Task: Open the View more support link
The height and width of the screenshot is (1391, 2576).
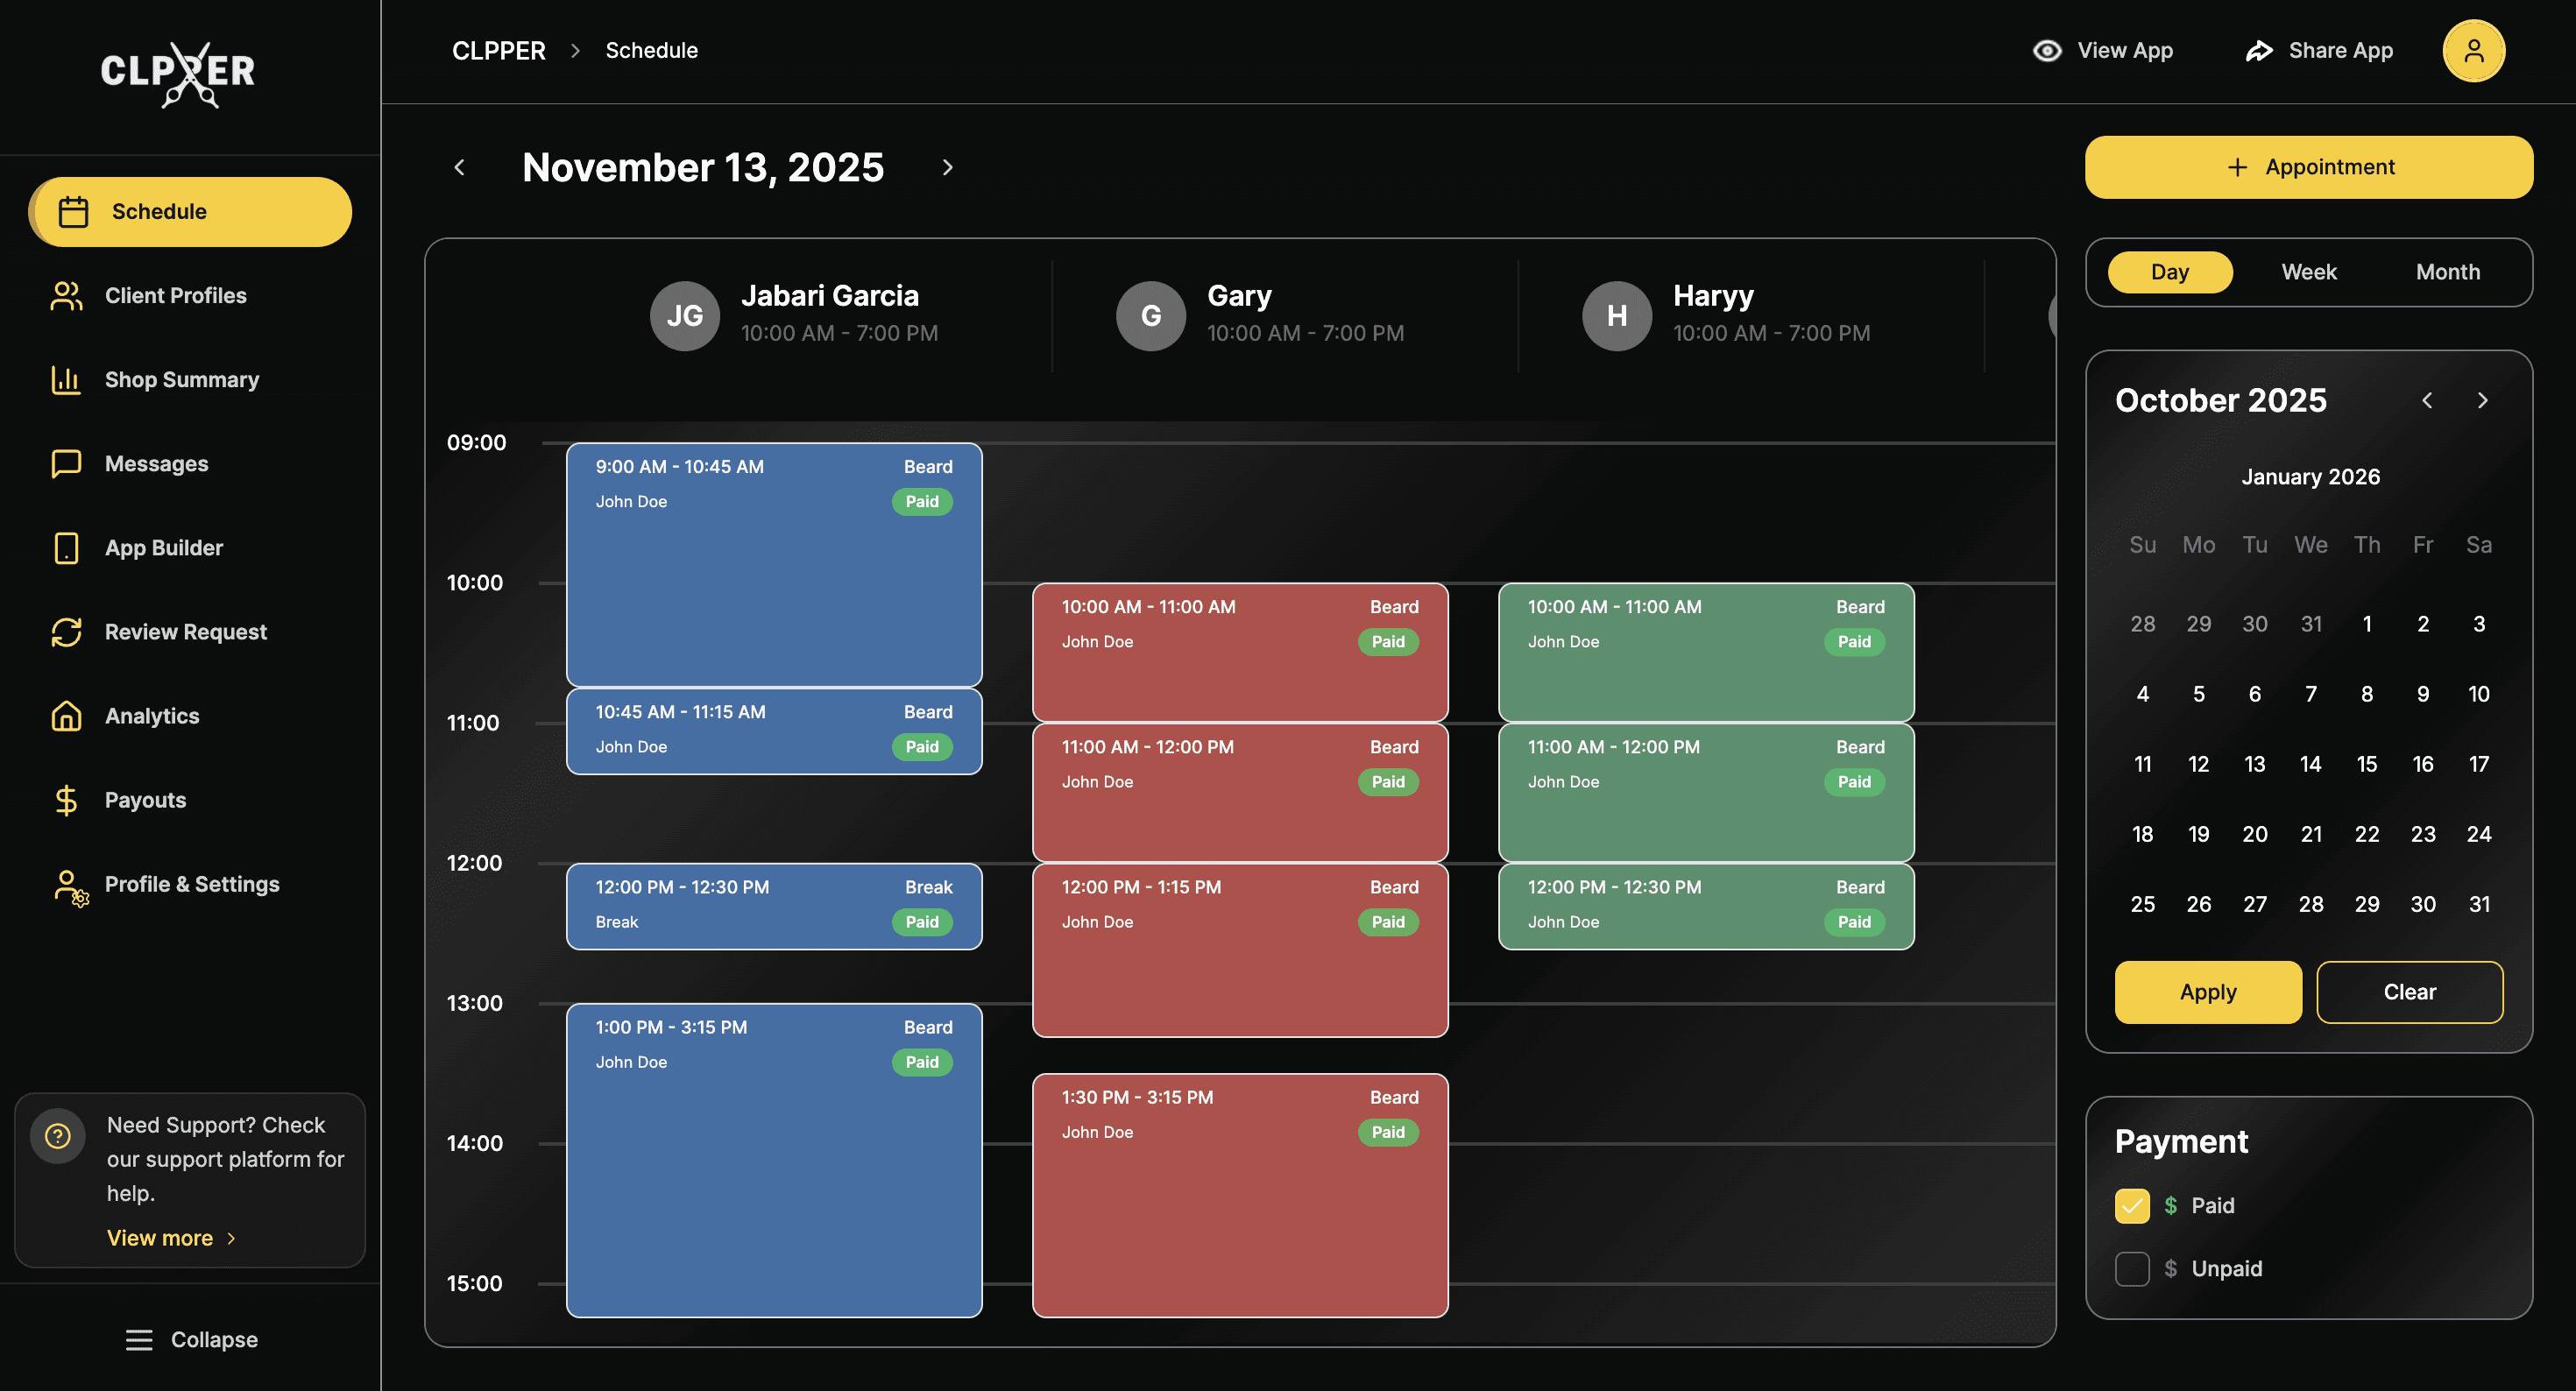Action: pos(170,1238)
